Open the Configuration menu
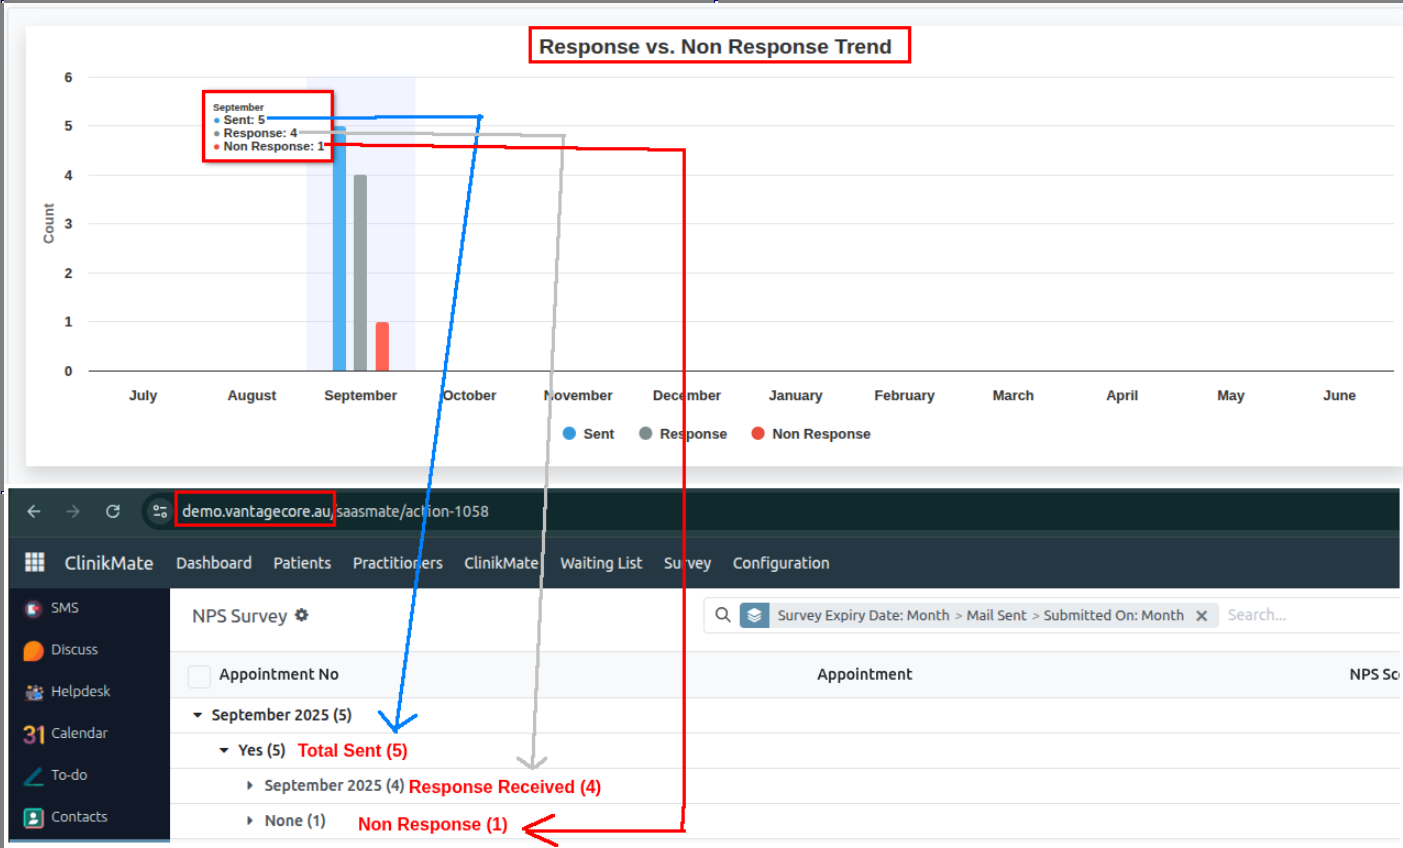This screenshot has width=1403, height=848. 780,563
